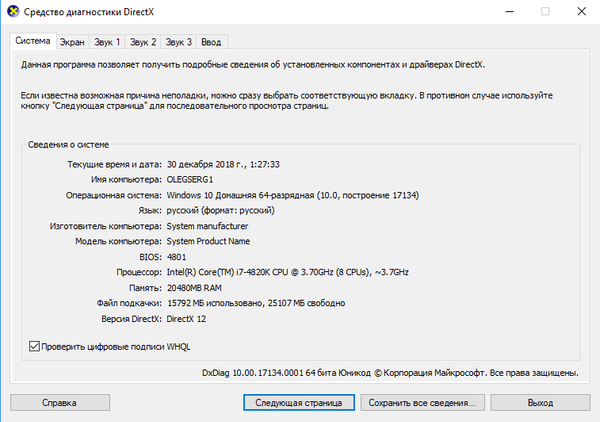Click the disabled maximize window icon
600x422 pixels.
(545, 11)
